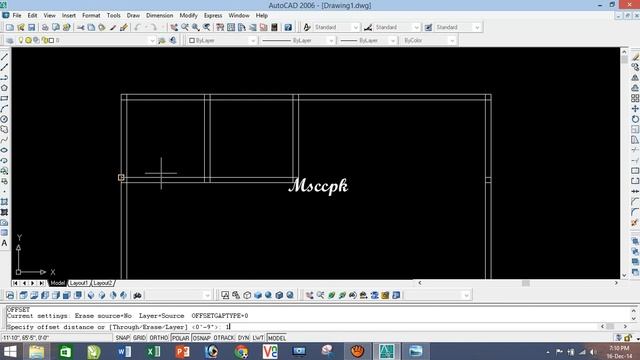Screen dimensions: 640x360
Task: Click the Windows Start button
Action: 10,351
